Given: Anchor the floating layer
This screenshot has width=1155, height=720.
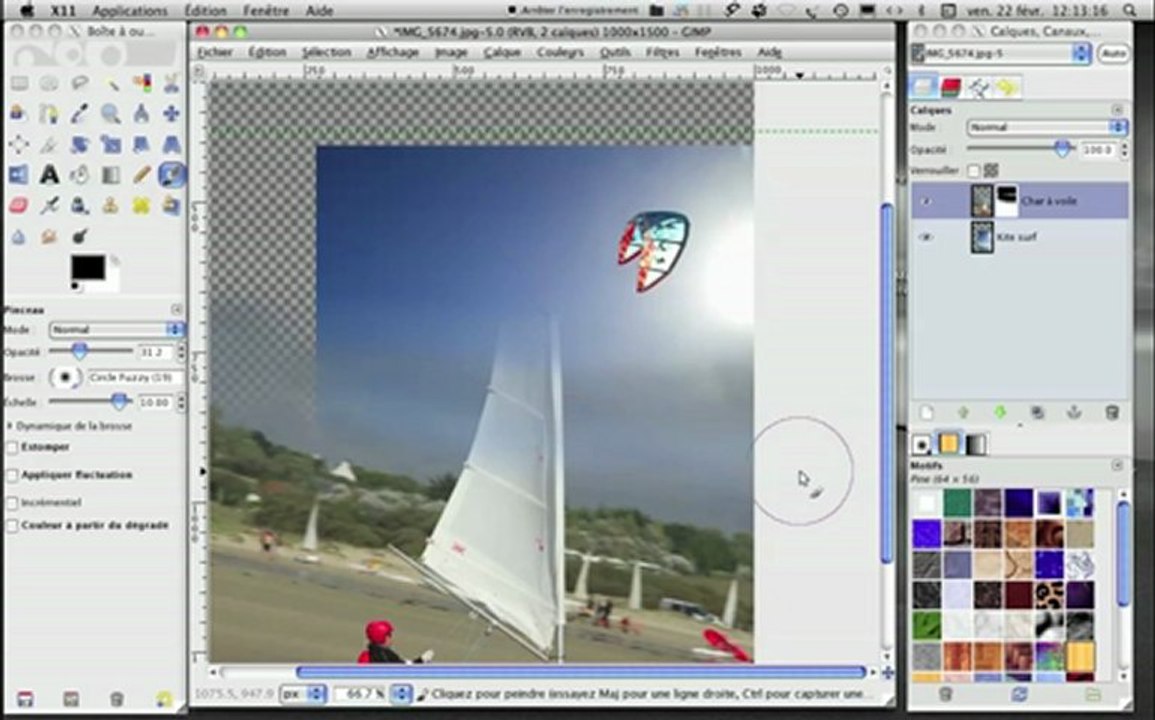Looking at the screenshot, I should 1074,413.
